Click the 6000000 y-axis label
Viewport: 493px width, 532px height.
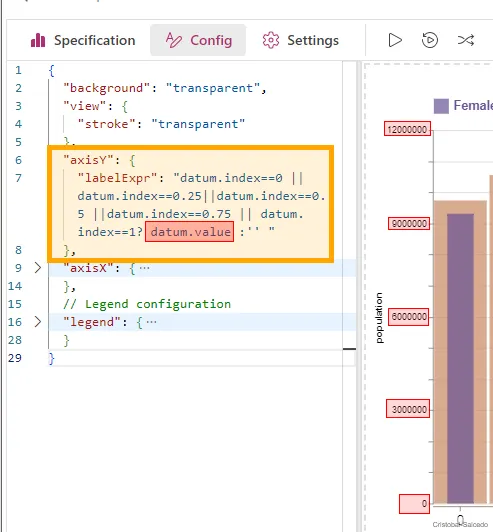coord(409,317)
